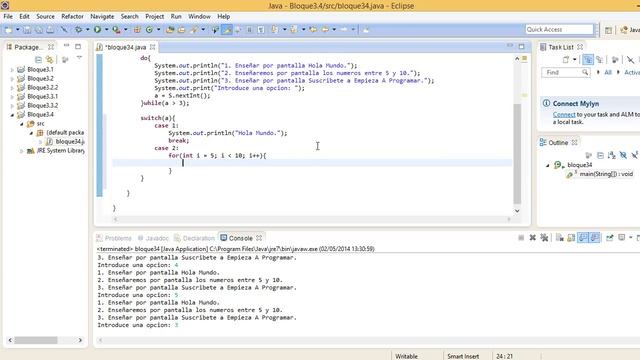Click the Pin Console icon
This screenshot has width=640, height=360.
(x=609, y=238)
